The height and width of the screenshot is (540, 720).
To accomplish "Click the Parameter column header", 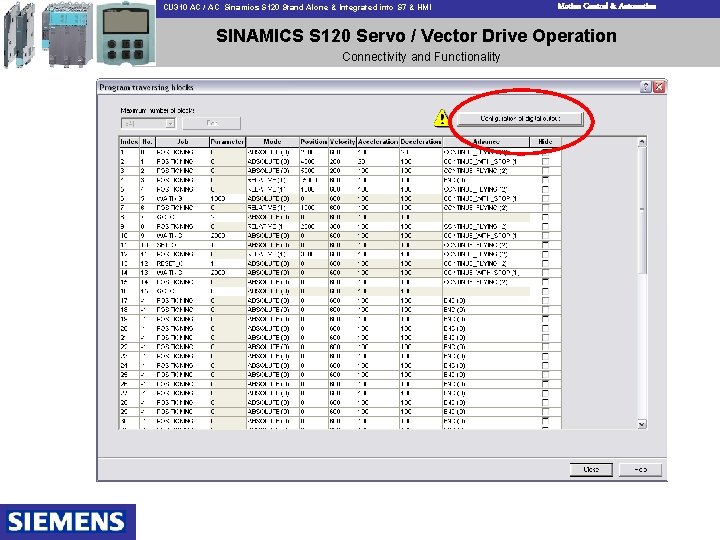I will pyautogui.click(x=228, y=142).
